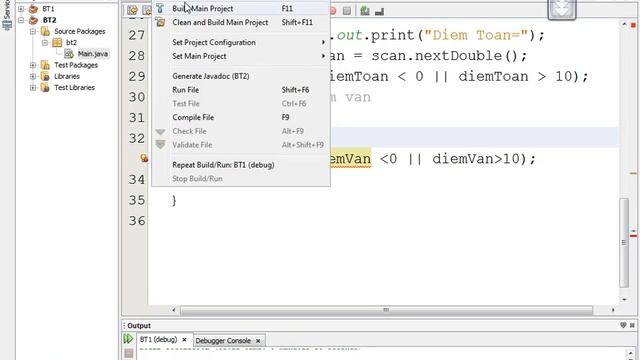This screenshot has height=360, width=640.
Task: Select Compile File from menu
Action: point(241,118)
